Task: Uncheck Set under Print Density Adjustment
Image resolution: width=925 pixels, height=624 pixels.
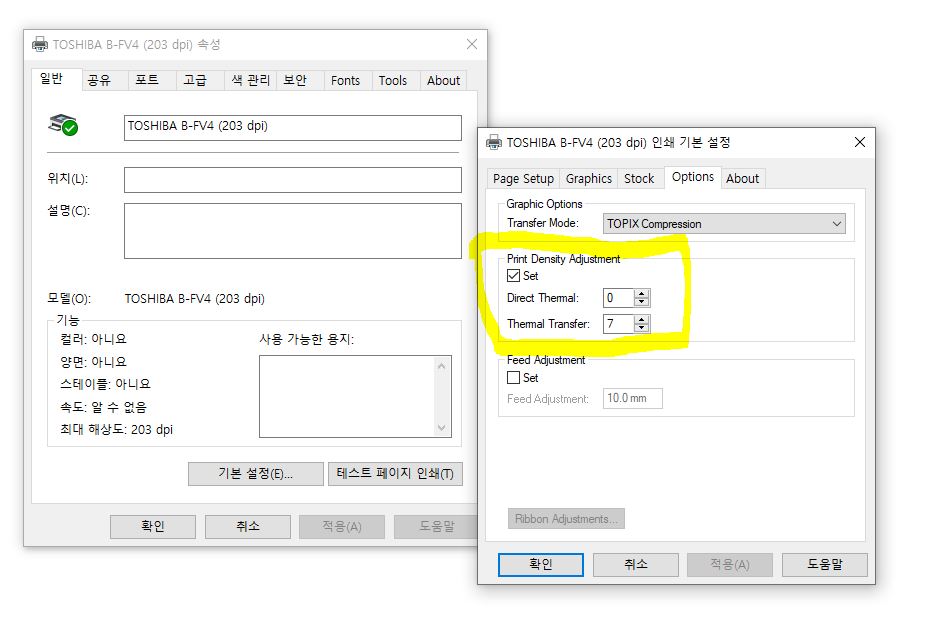Action: pos(515,274)
